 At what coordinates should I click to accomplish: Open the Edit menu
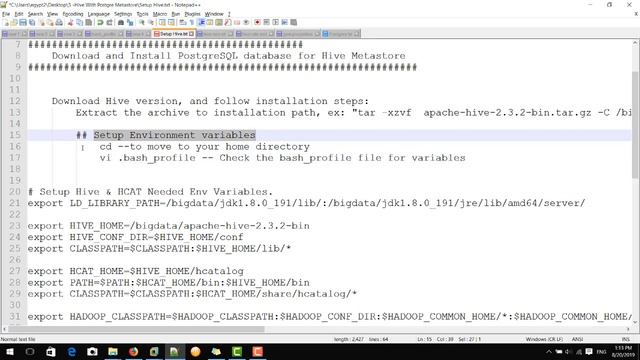pyautogui.click(x=19, y=14)
